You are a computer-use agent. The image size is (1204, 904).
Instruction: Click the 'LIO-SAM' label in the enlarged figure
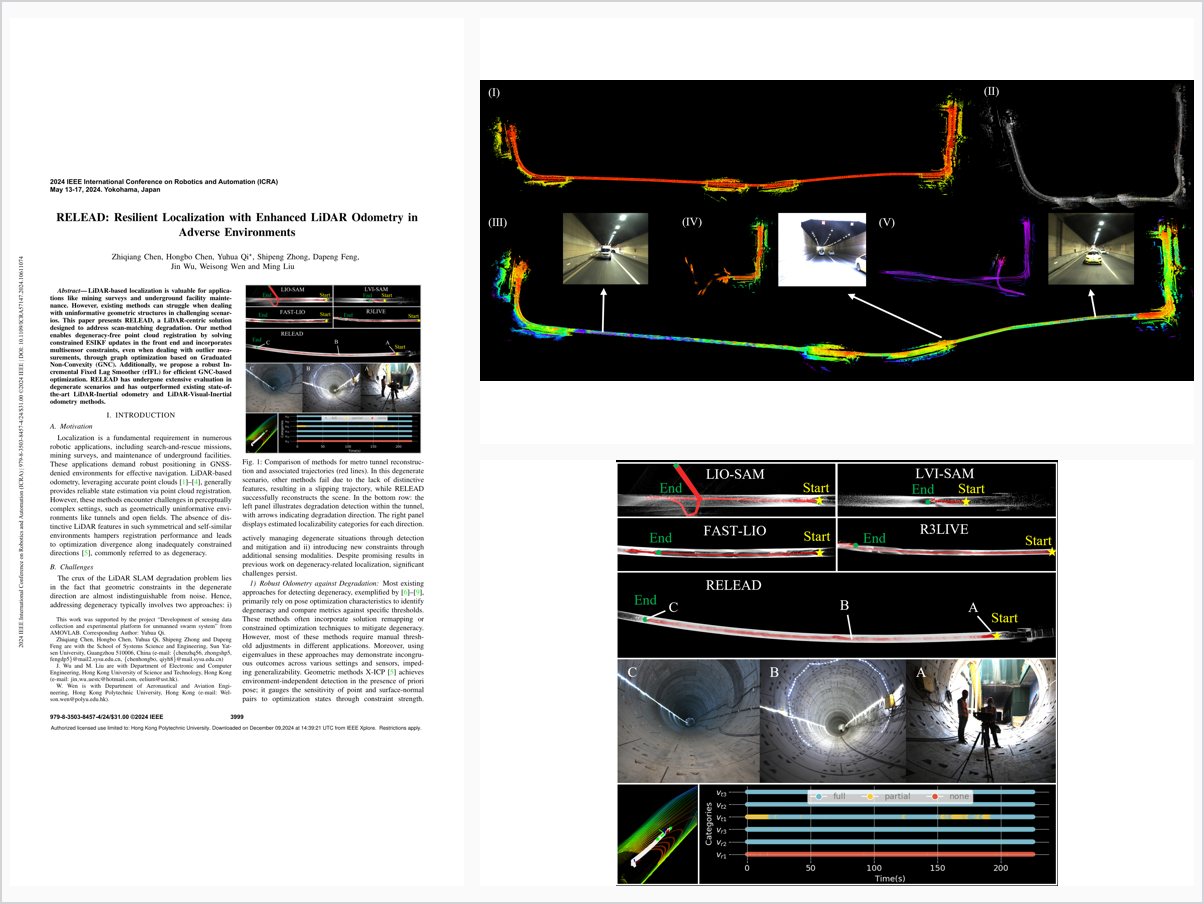click(x=733, y=476)
